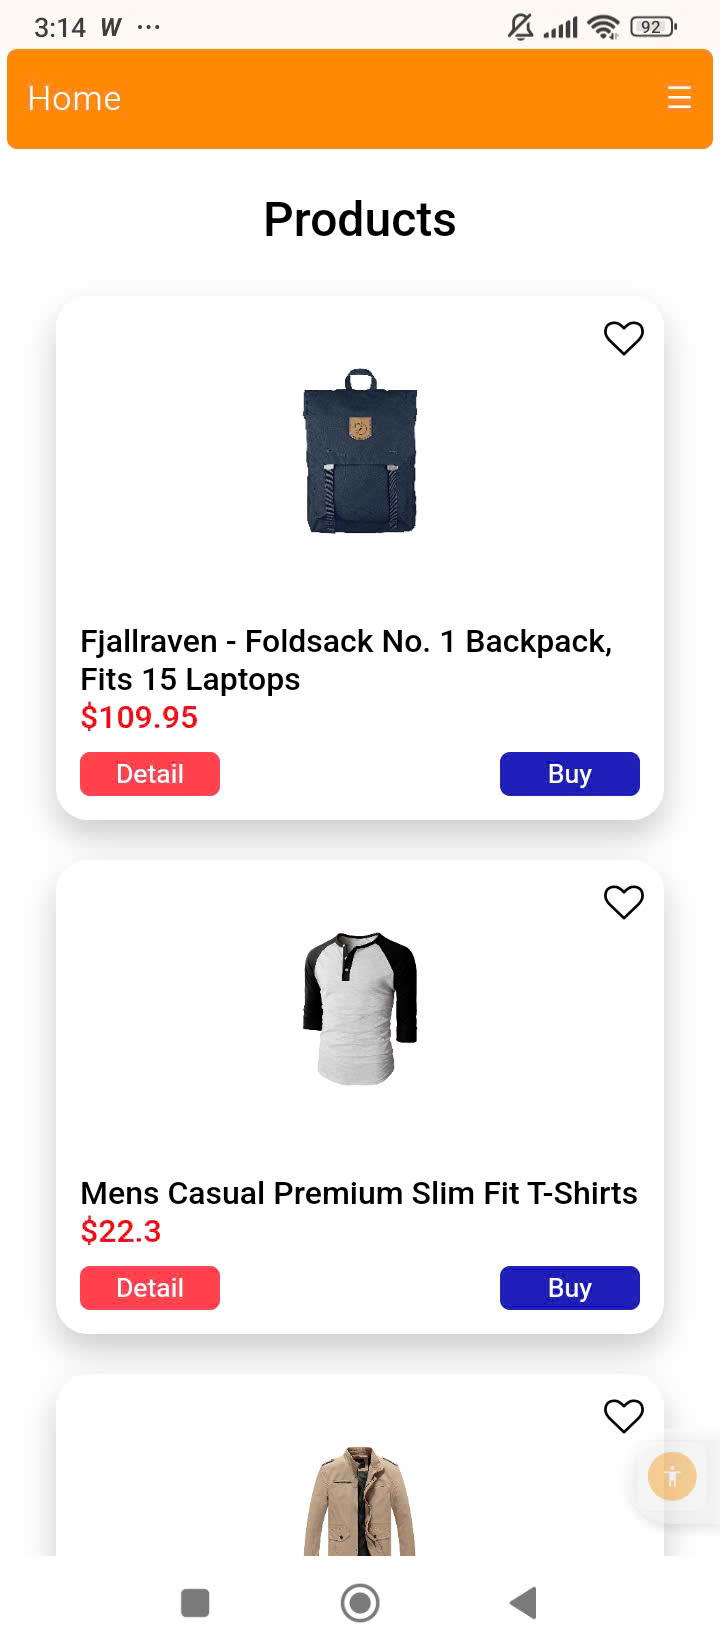Tap the tan jacket product image

(360, 1502)
